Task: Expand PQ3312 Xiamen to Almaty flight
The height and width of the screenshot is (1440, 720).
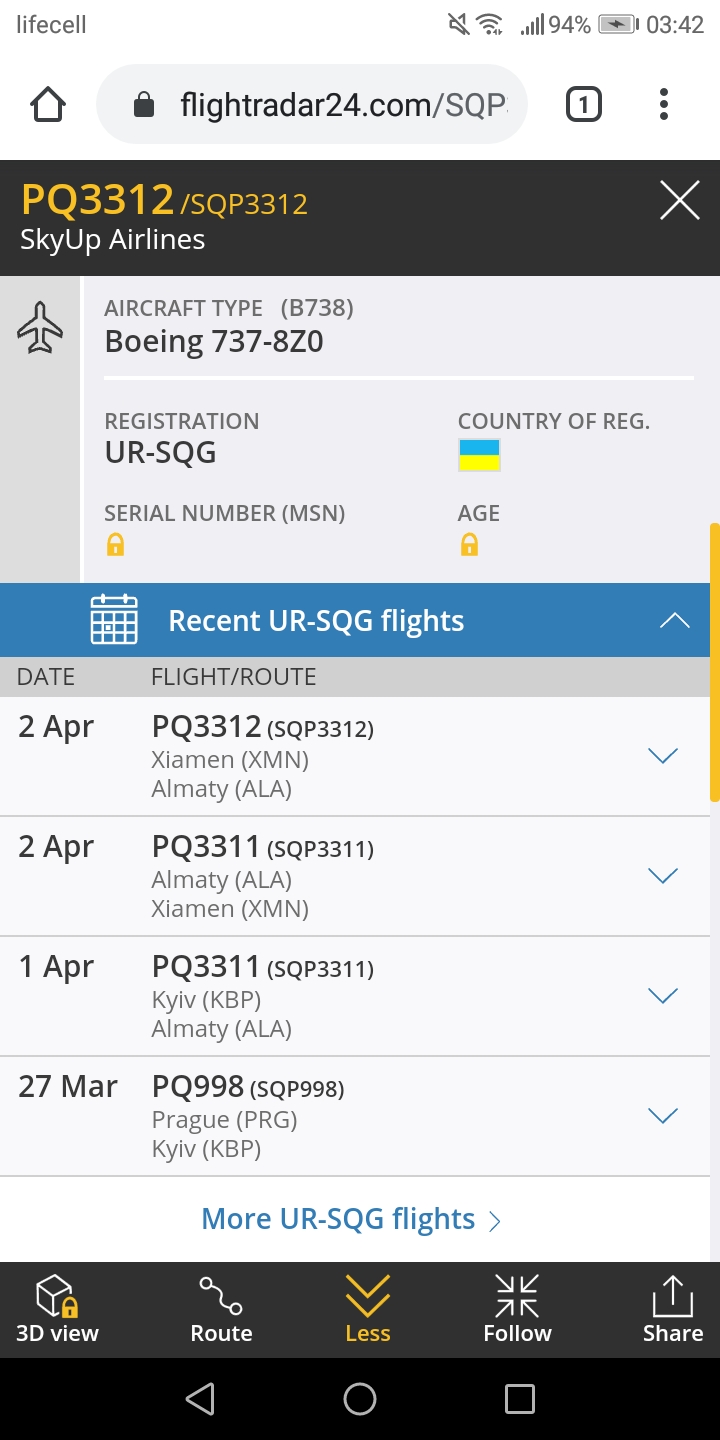Action: pyautogui.click(x=663, y=756)
